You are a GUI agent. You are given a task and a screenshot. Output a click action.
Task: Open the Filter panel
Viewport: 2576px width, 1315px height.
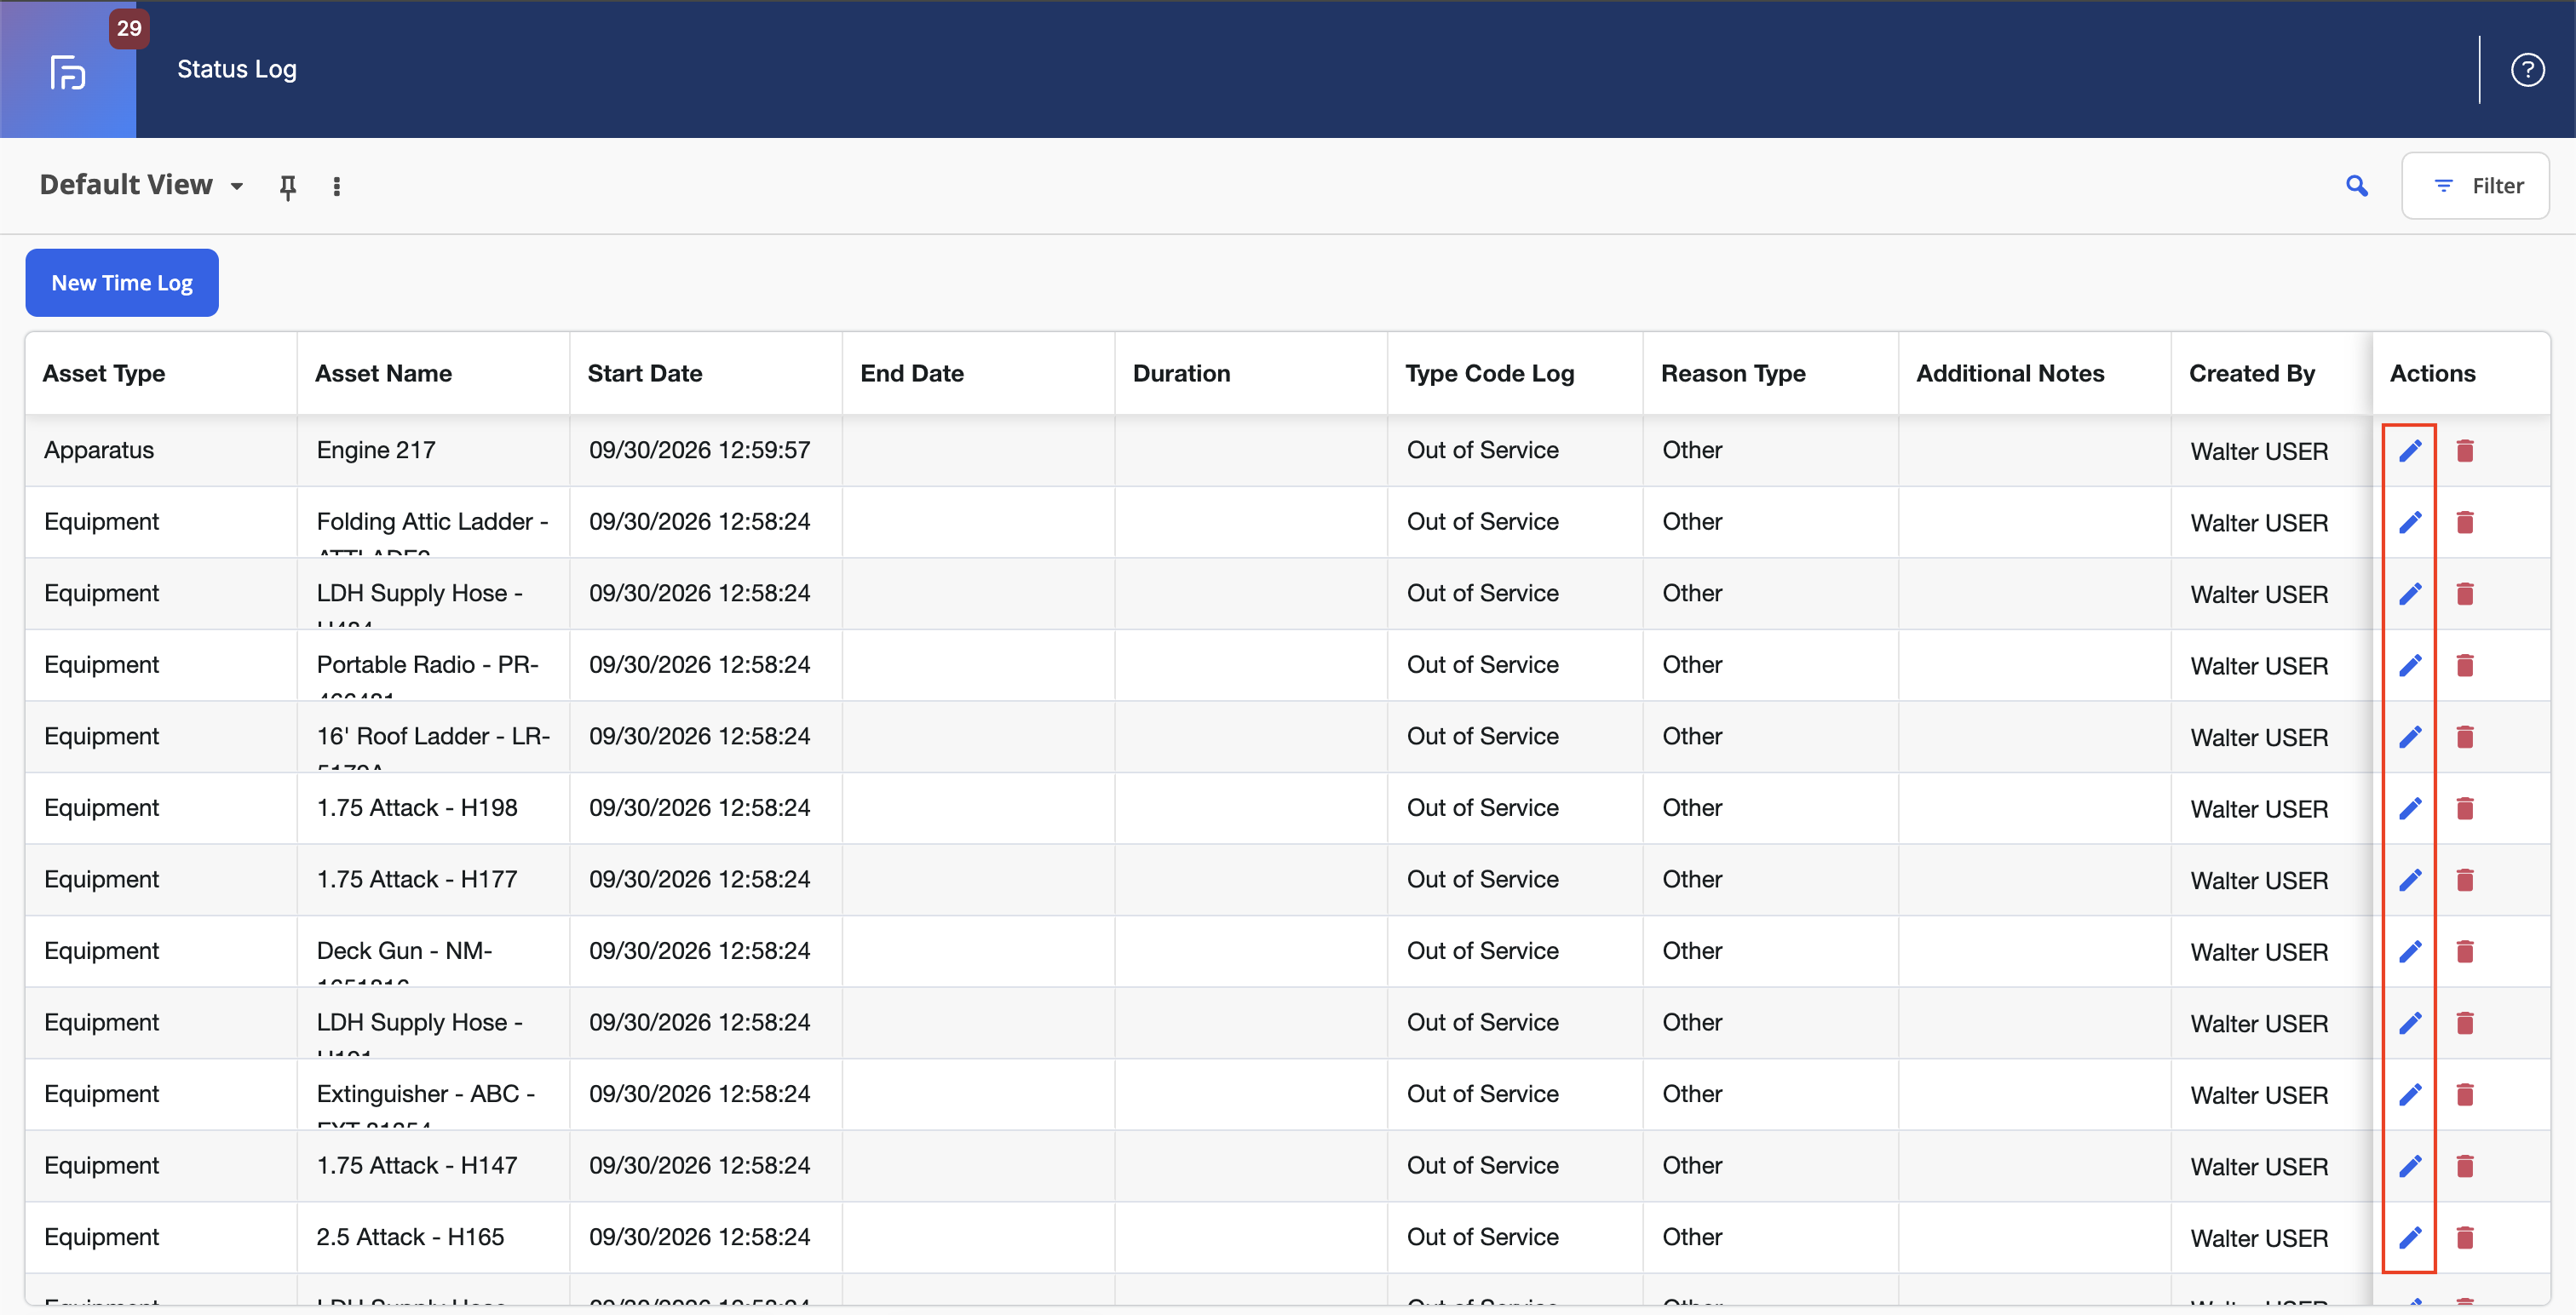pyautogui.click(x=2475, y=186)
